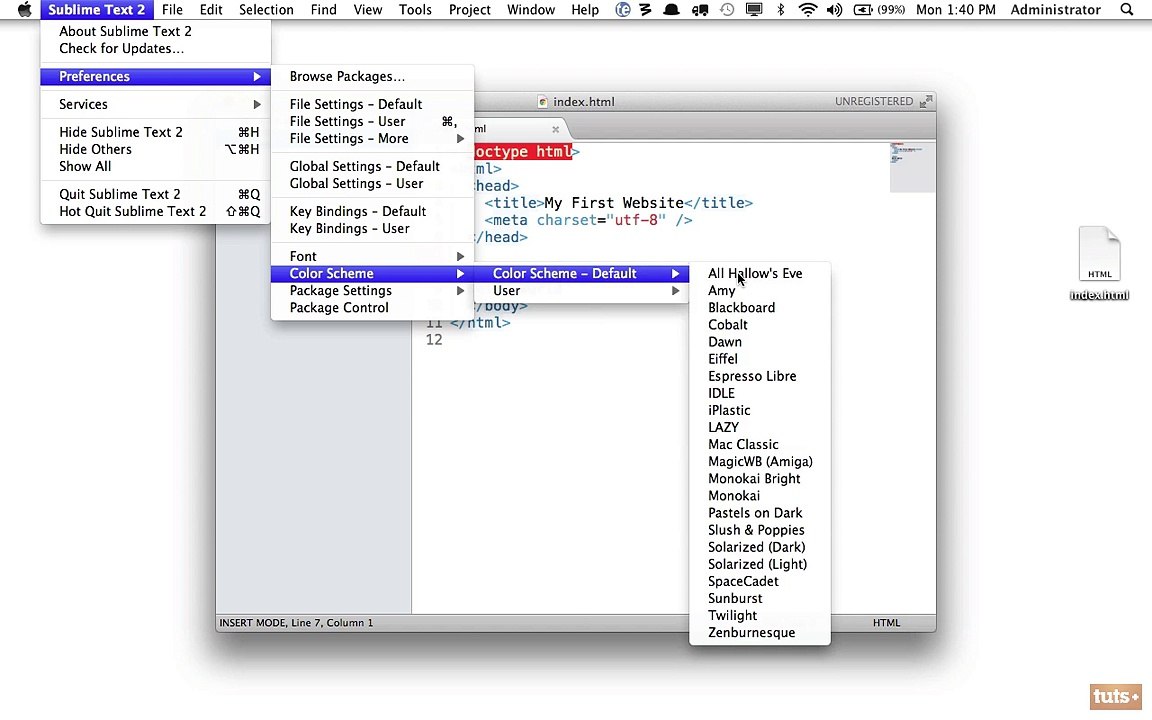
Task: Open File Settings - Default
Action: point(372,104)
